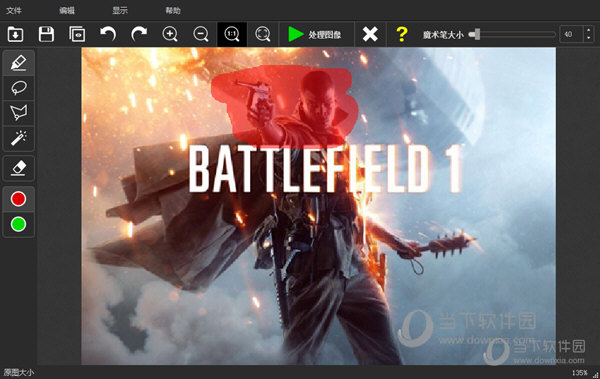This screenshot has height=379, width=600.
Task: Click the 处理图像 process button
Action: [x=315, y=34]
